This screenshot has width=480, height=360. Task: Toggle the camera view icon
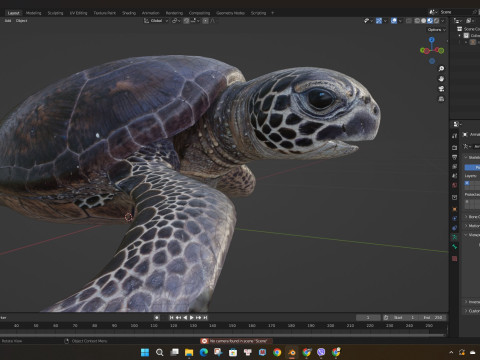[x=441, y=89]
